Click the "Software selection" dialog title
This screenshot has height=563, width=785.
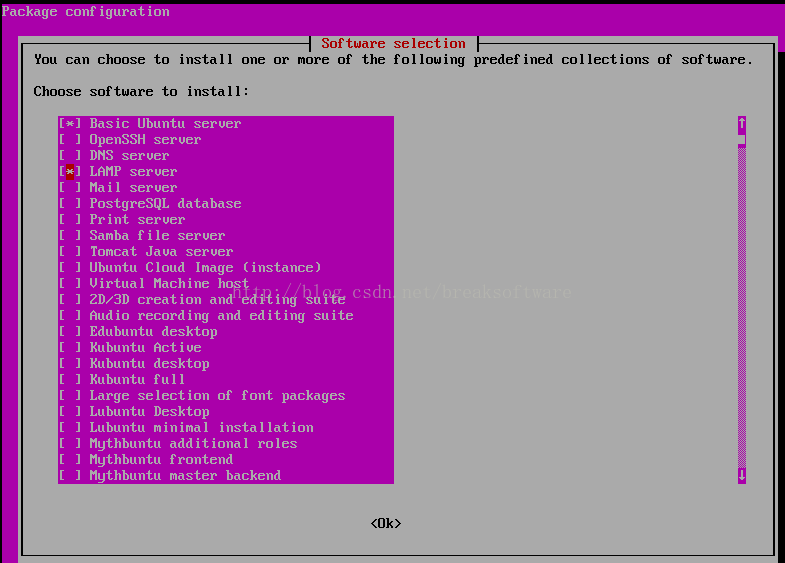coord(394,44)
